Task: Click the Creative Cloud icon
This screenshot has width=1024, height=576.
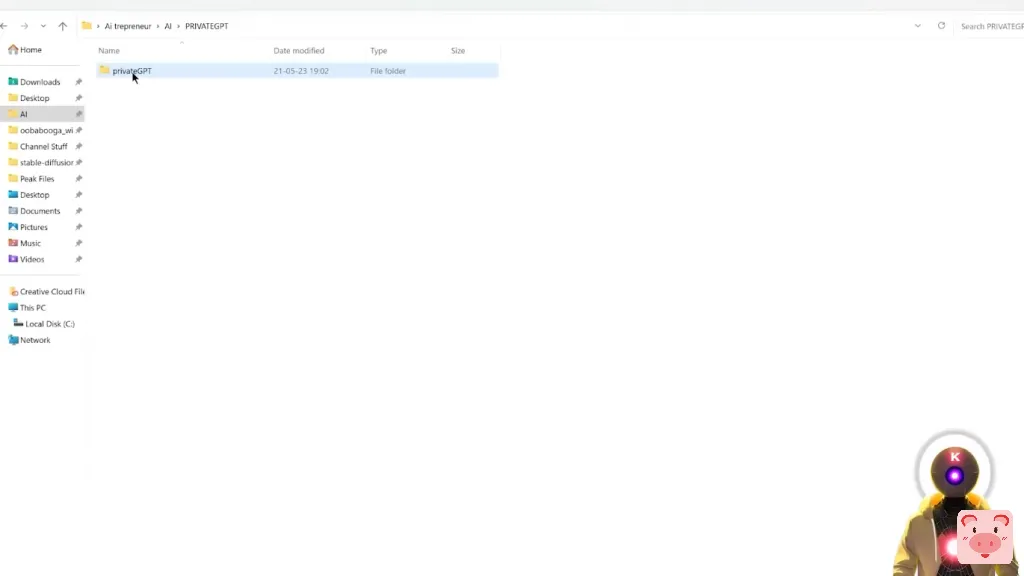Action: 13,291
